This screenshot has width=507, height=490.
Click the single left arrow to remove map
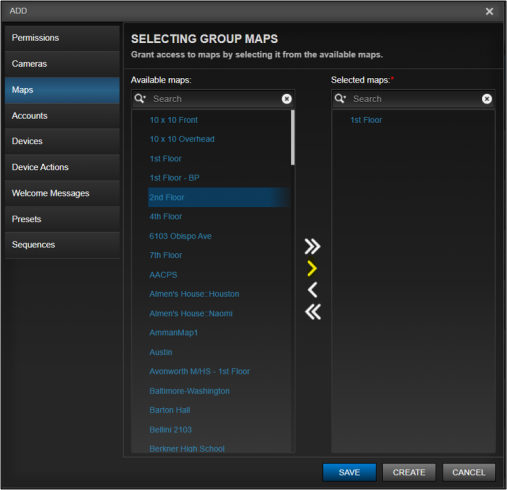coord(312,290)
